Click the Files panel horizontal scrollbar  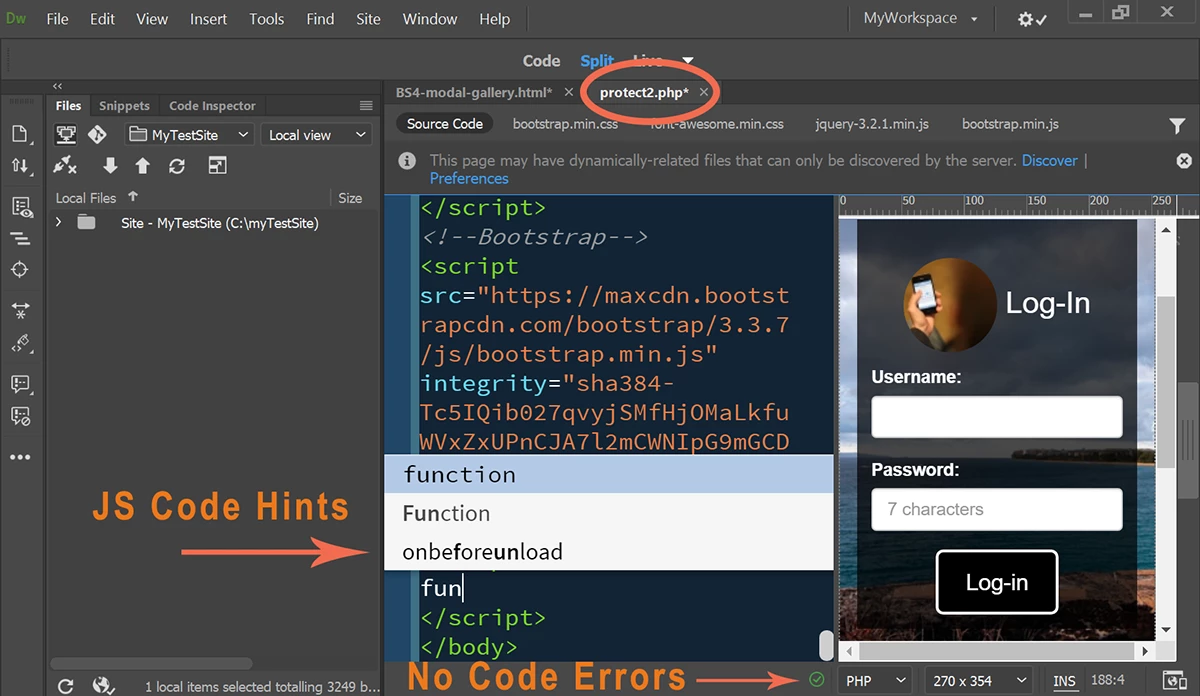[x=150, y=663]
